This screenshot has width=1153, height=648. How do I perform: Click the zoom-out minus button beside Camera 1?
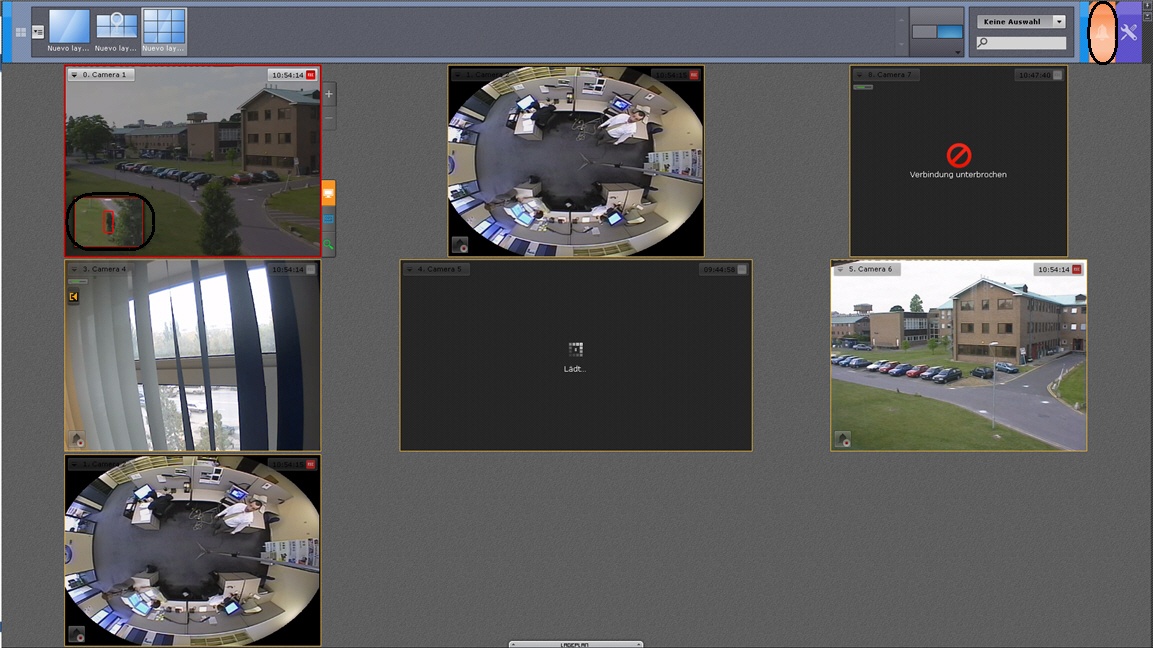tap(329, 118)
